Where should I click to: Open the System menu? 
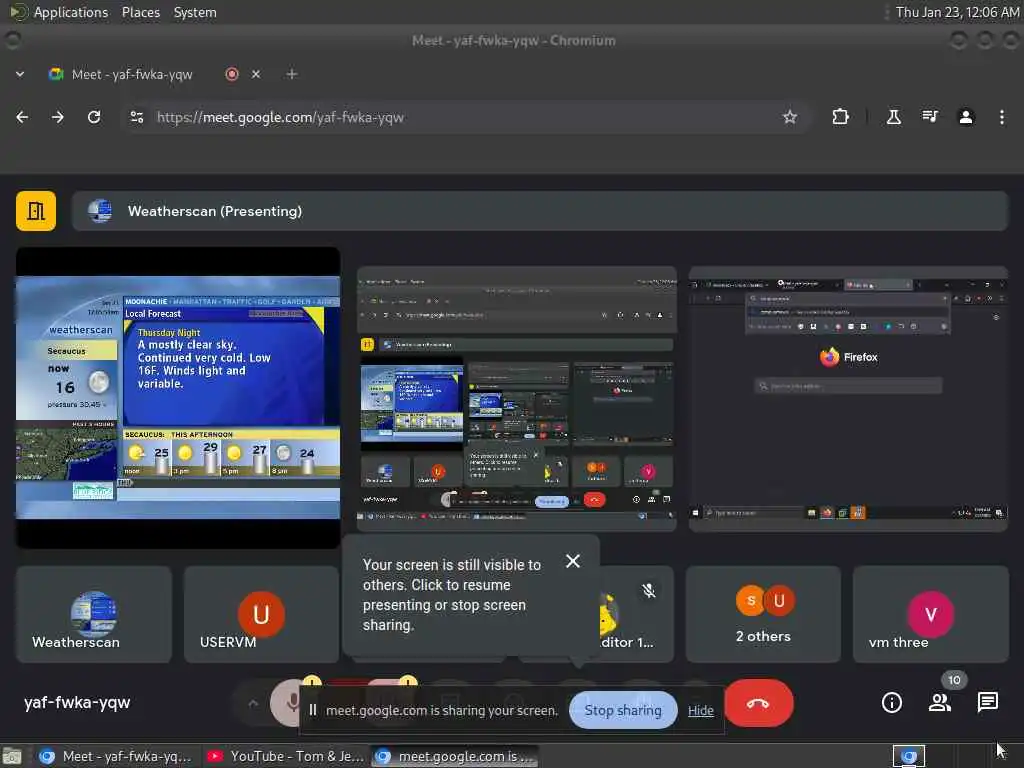pyautogui.click(x=195, y=12)
